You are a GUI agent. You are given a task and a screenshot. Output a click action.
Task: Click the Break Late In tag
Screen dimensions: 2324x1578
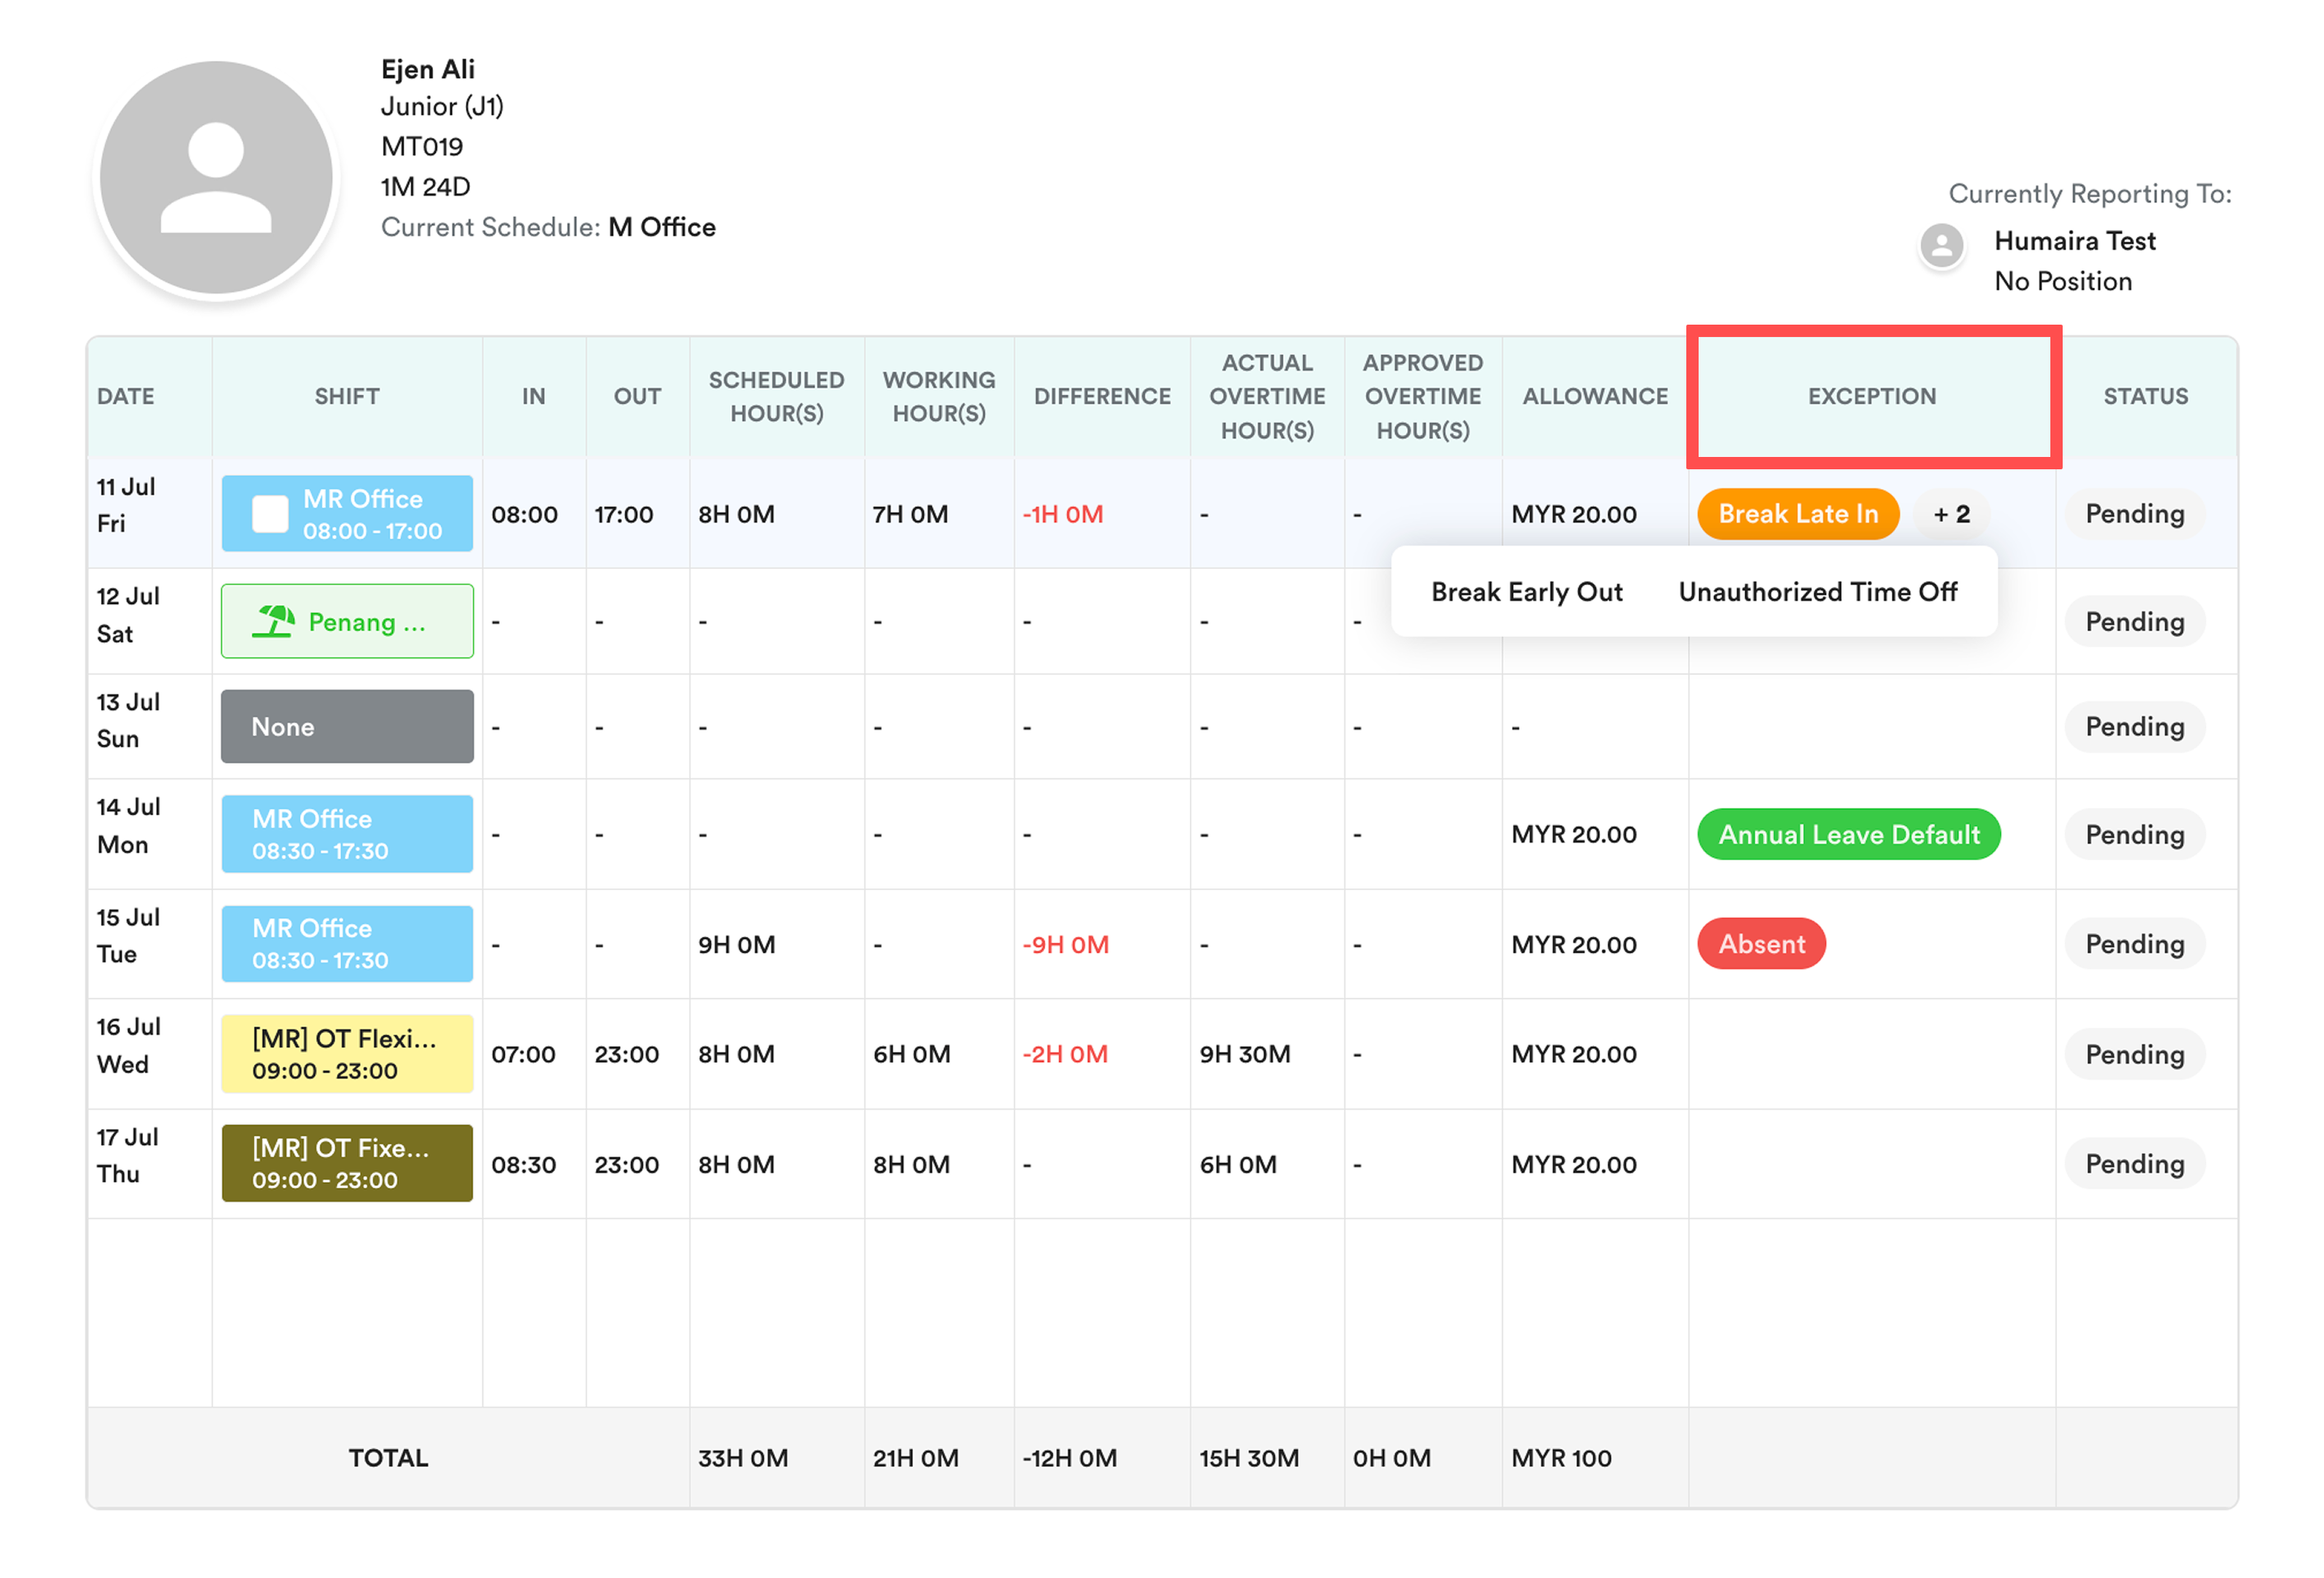click(1797, 514)
